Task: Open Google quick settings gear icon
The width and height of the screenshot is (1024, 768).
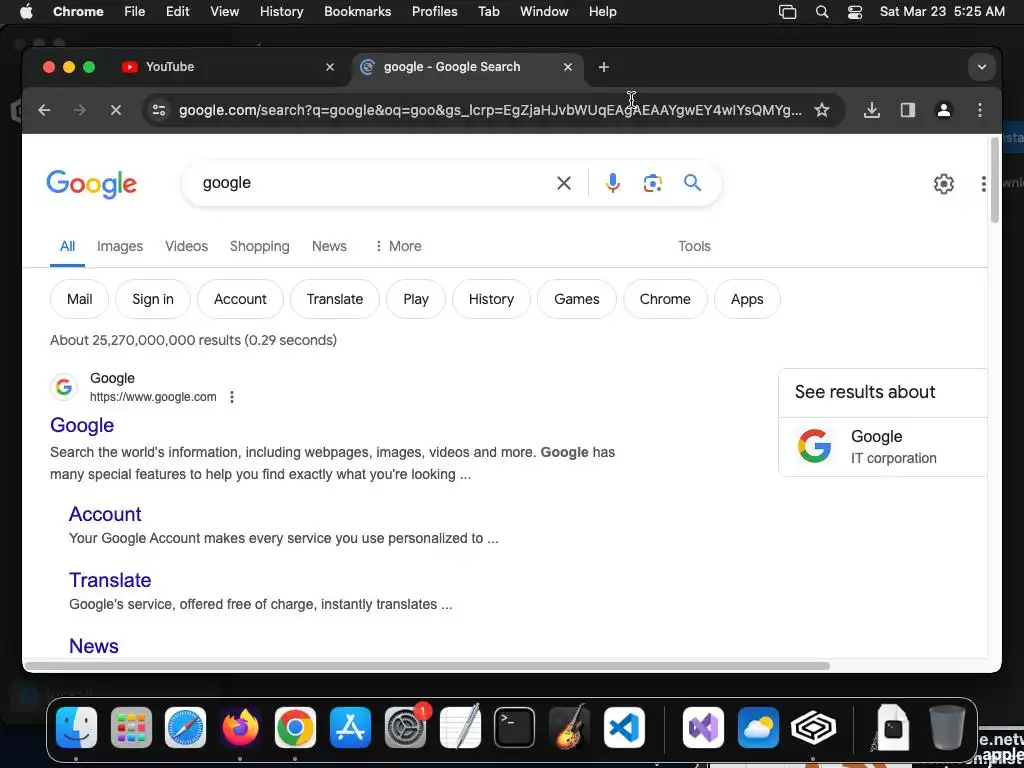Action: pos(944,184)
